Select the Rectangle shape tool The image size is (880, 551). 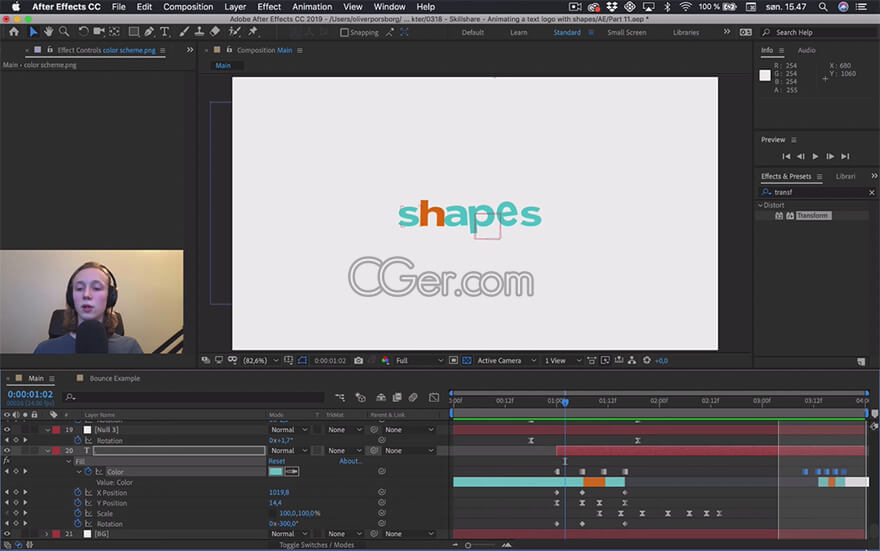pos(134,32)
